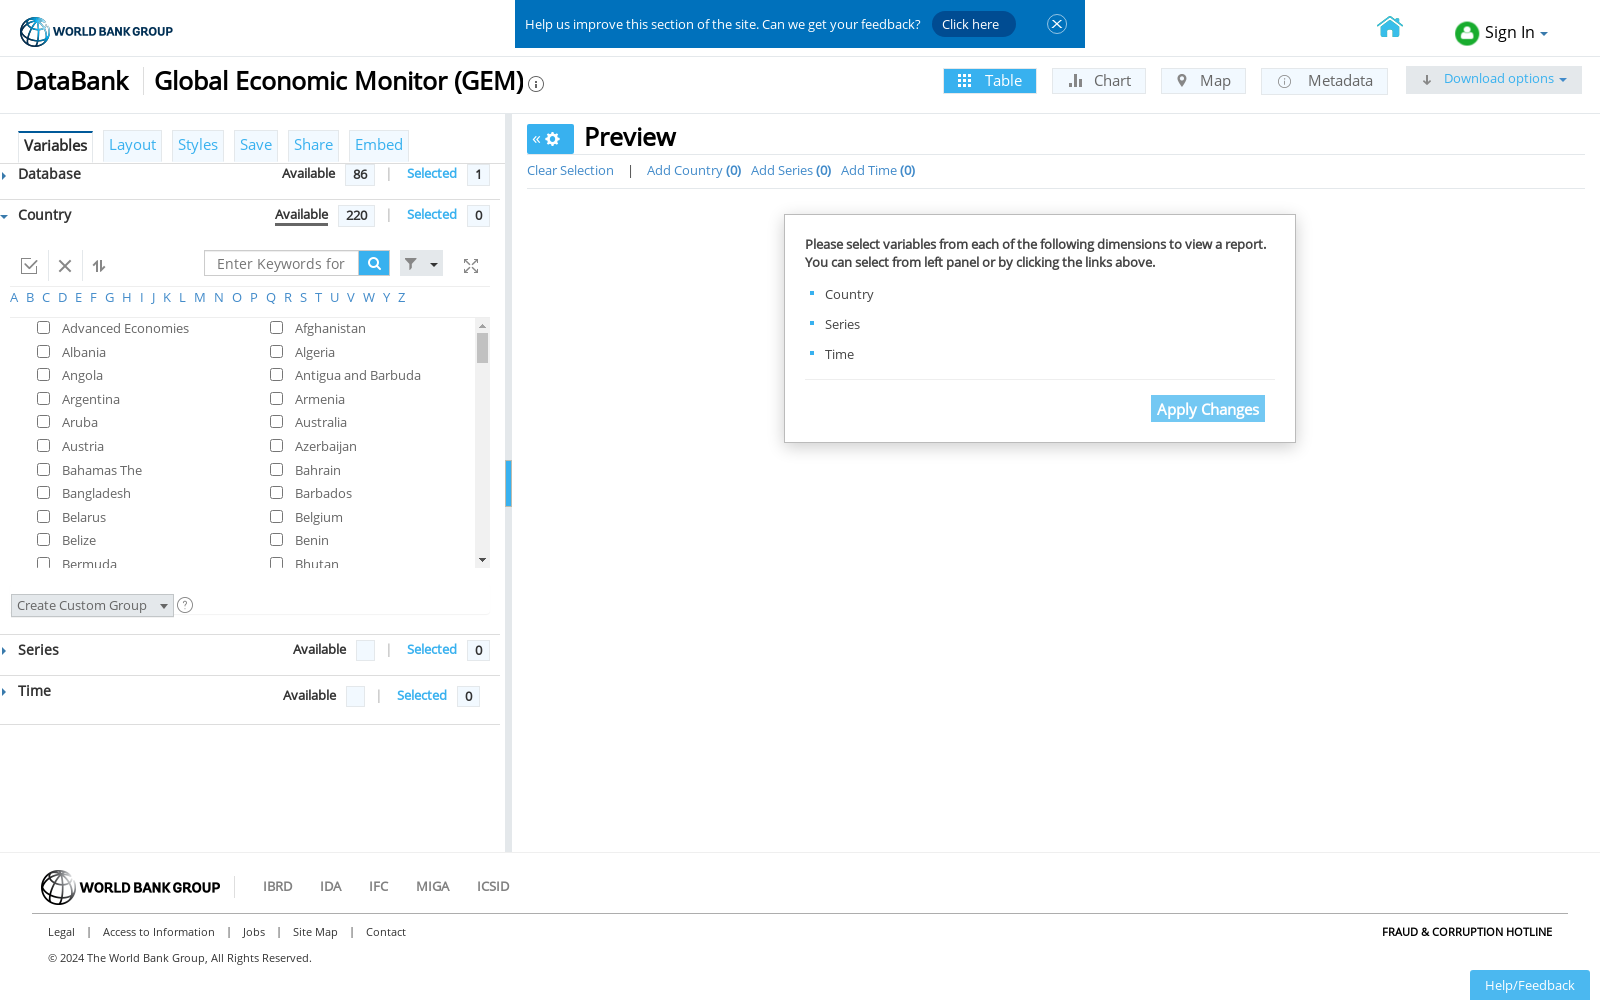Click the scrollbar down arrow in country list

(482, 560)
